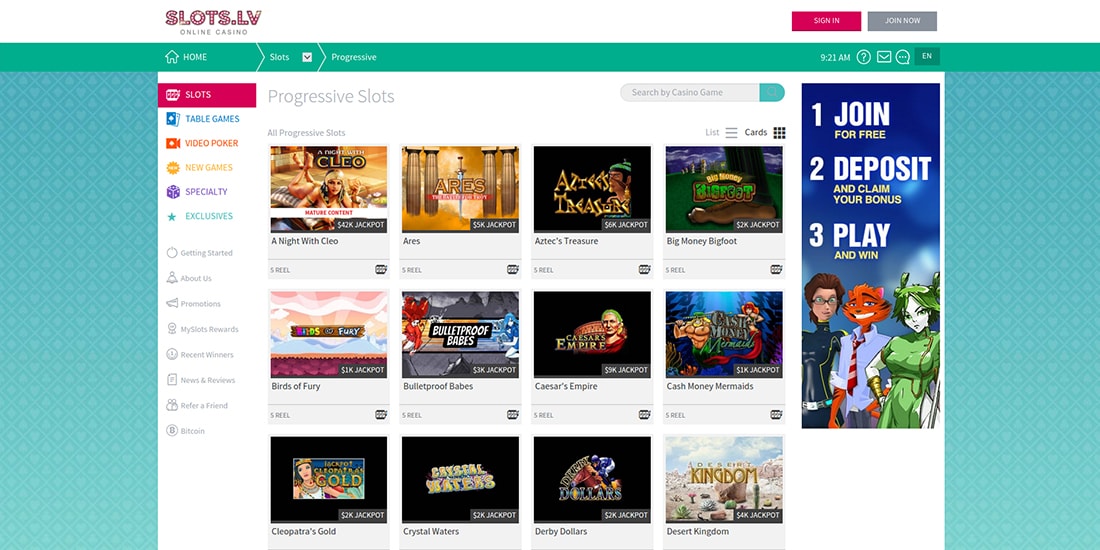Open the Derby Dollars game thumbnail
This screenshot has width=1100, height=550.
pos(592,480)
